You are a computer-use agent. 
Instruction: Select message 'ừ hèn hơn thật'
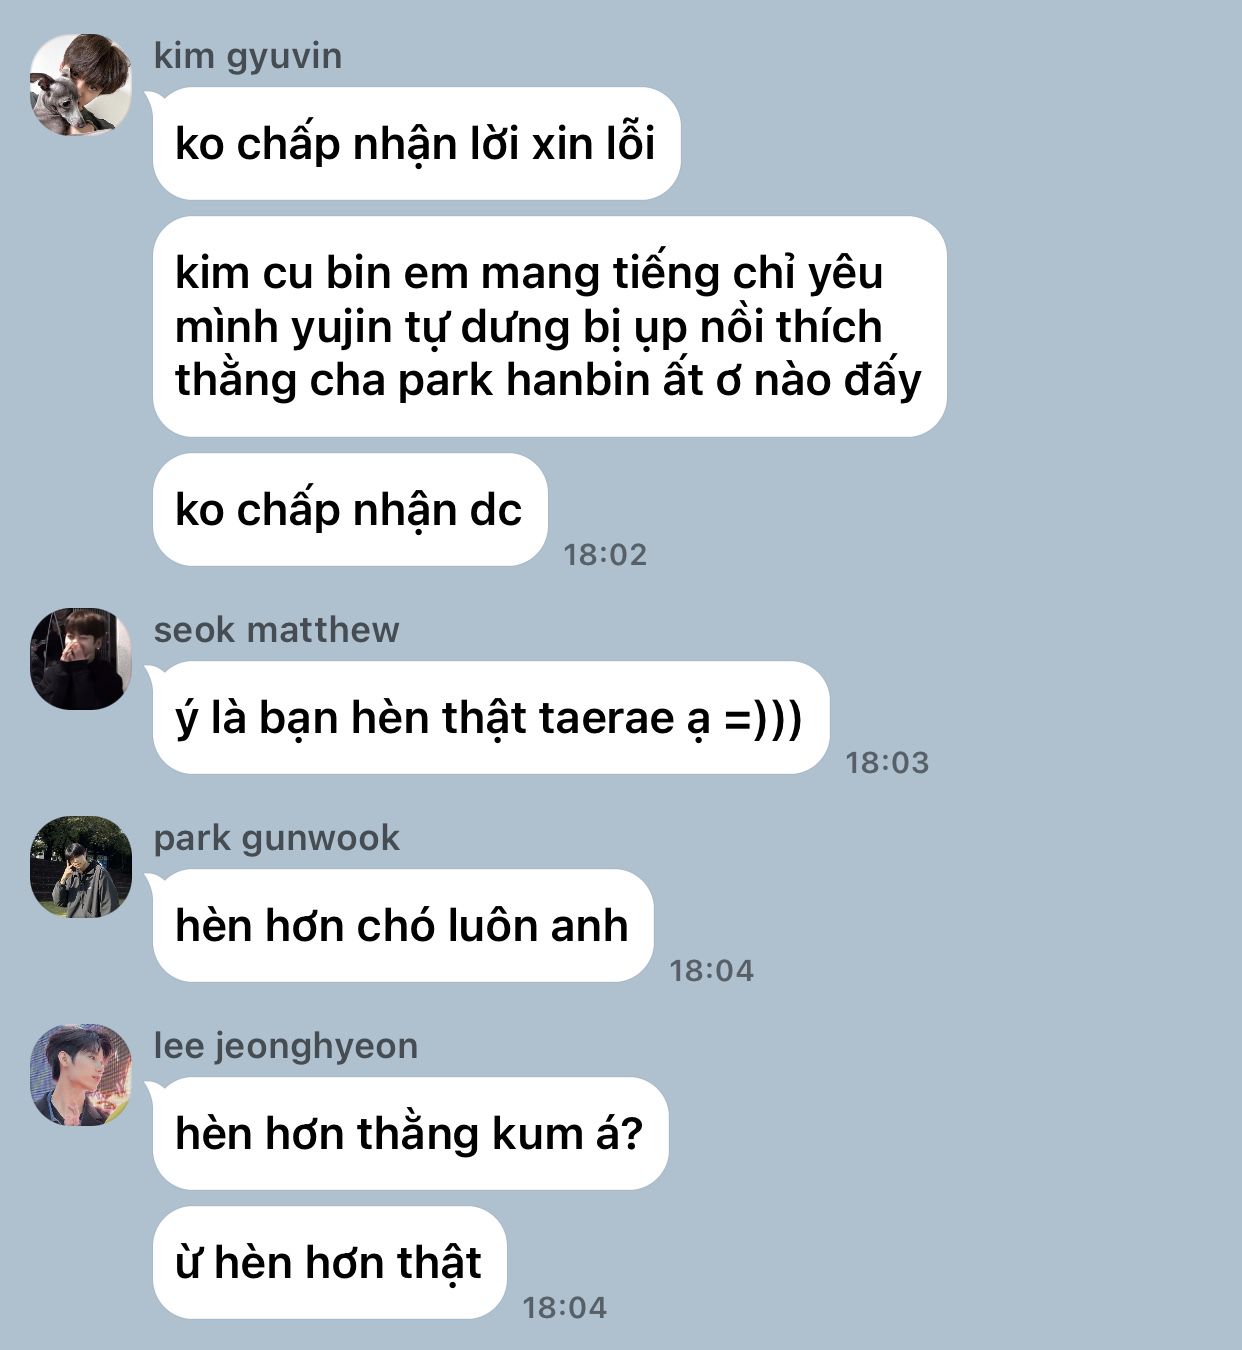[329, 1262]
